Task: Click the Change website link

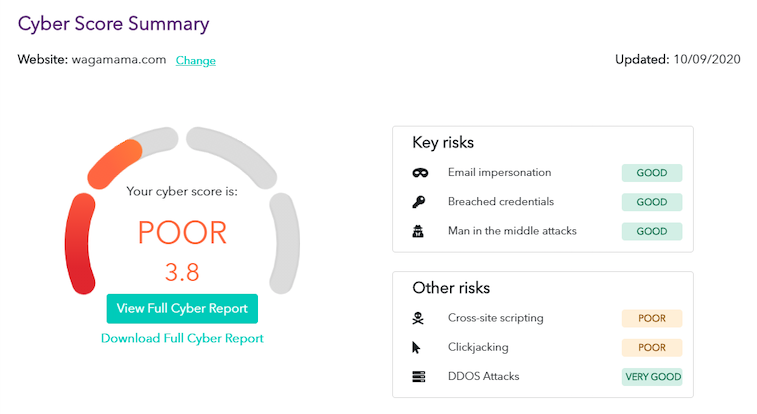Action: click(x=196, y=61)
